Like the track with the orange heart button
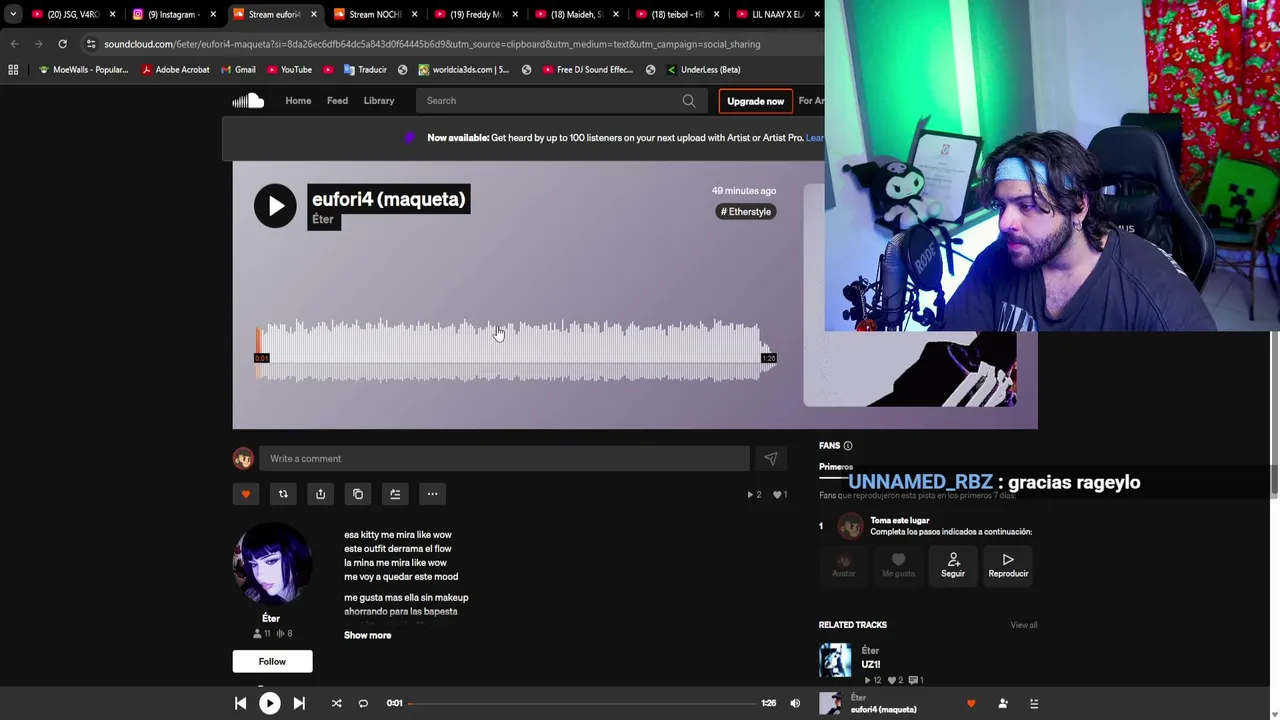The image size is (1280, 720). click(x=246, y=494)
